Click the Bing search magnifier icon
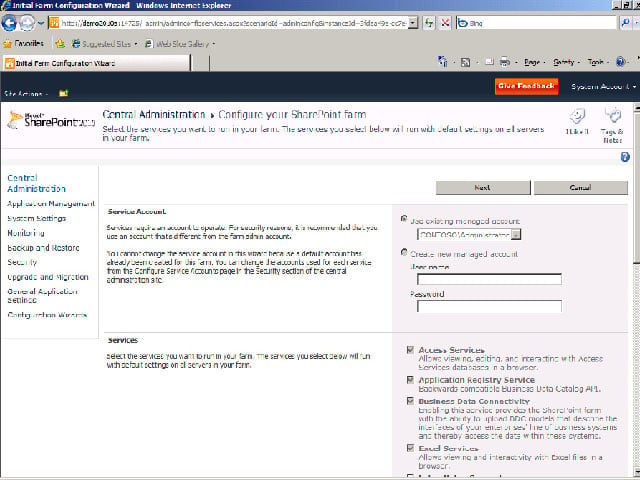 625,23
